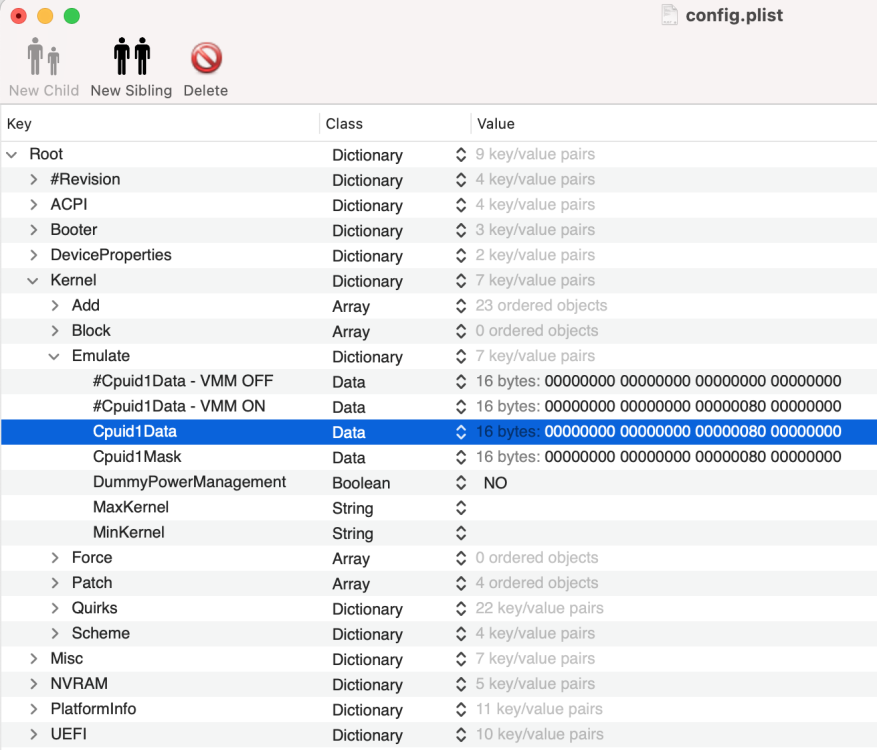Expand the NVRAM dictionary
The height and width of the screenshot is (750, 877).
34,683
